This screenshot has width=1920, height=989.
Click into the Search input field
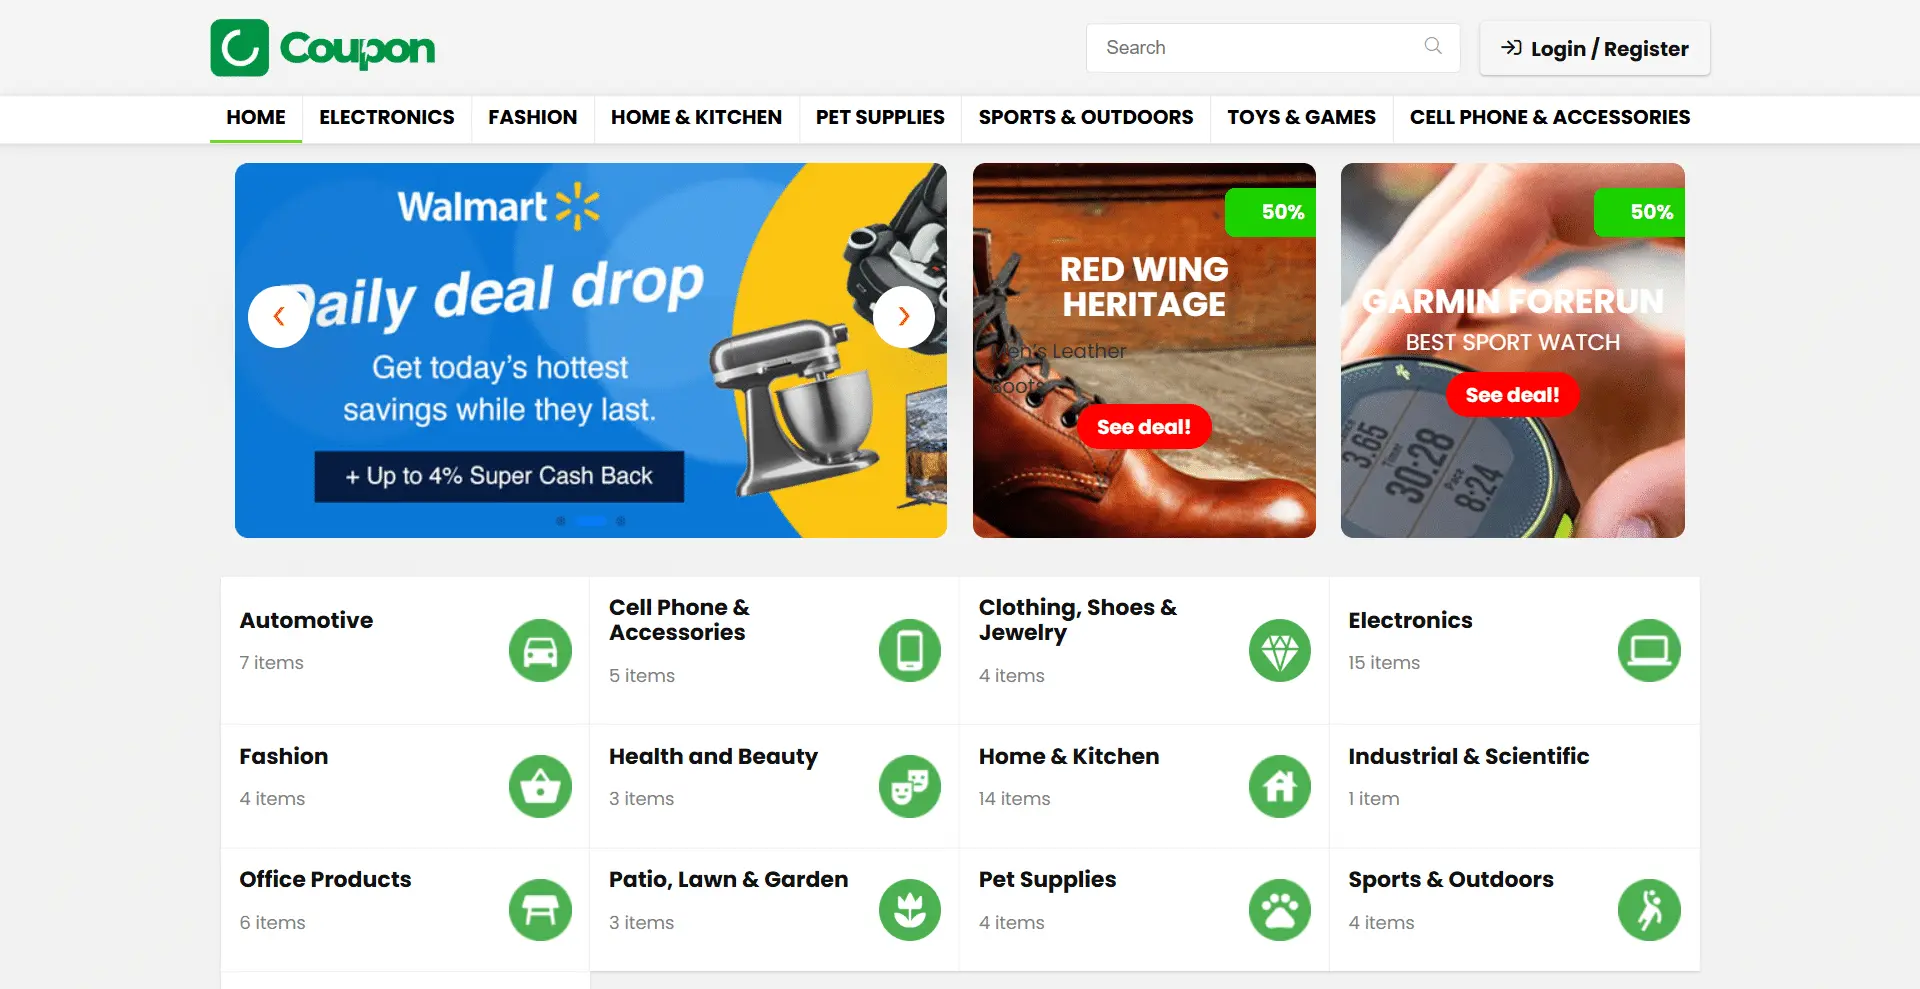[1260, 48]
